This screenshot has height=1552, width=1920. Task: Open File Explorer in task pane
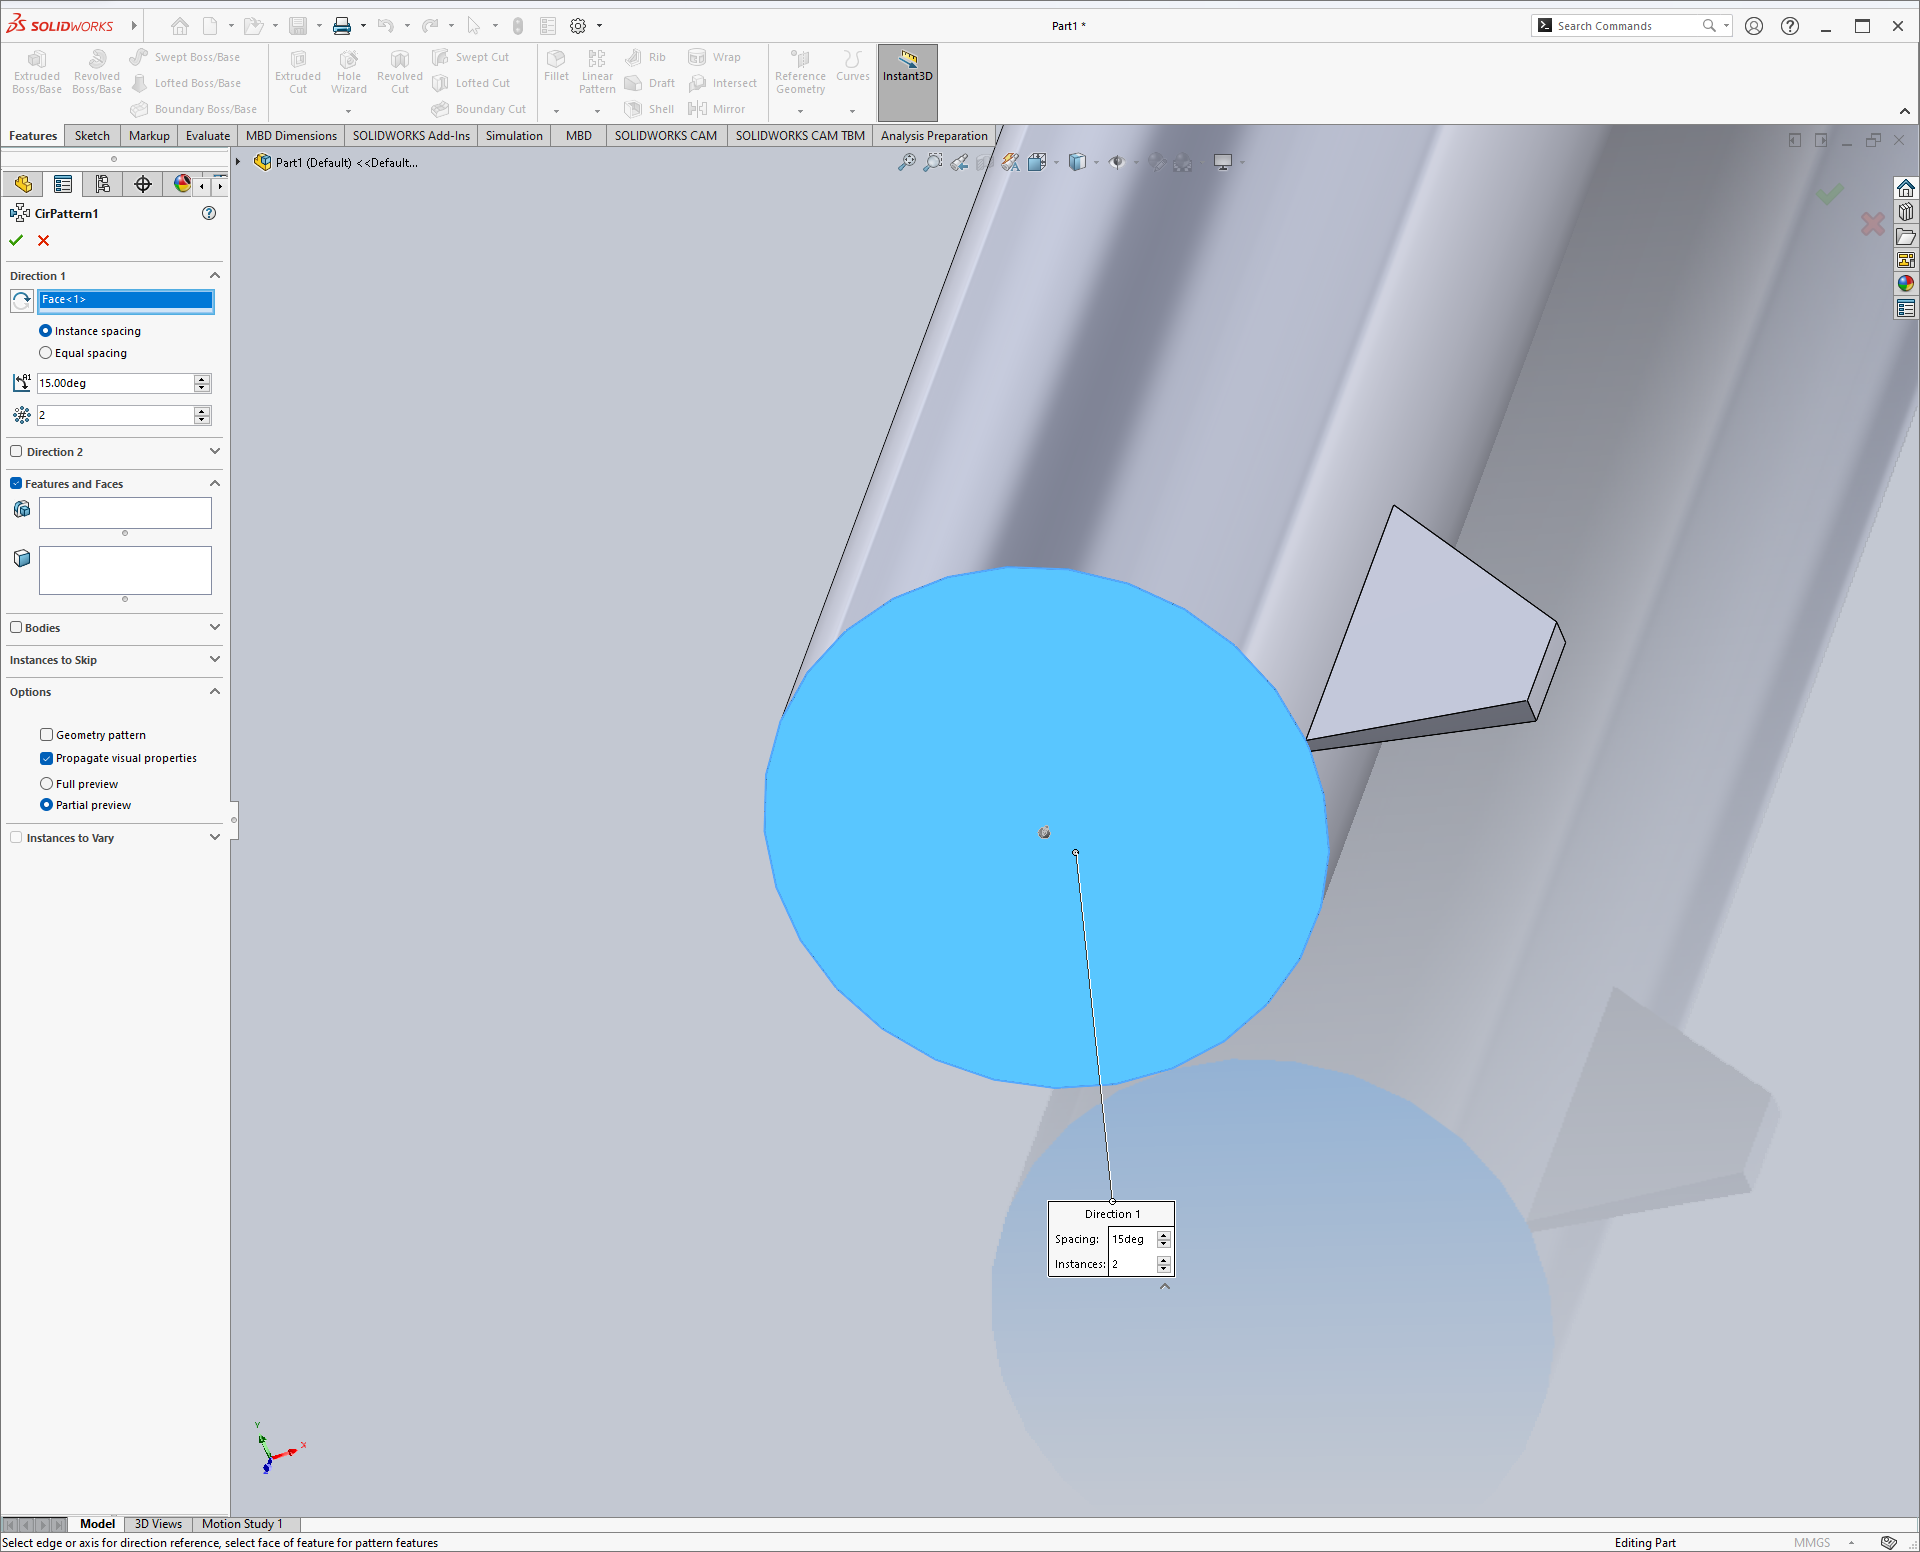pyautogui.click(x=1906, y=236)
